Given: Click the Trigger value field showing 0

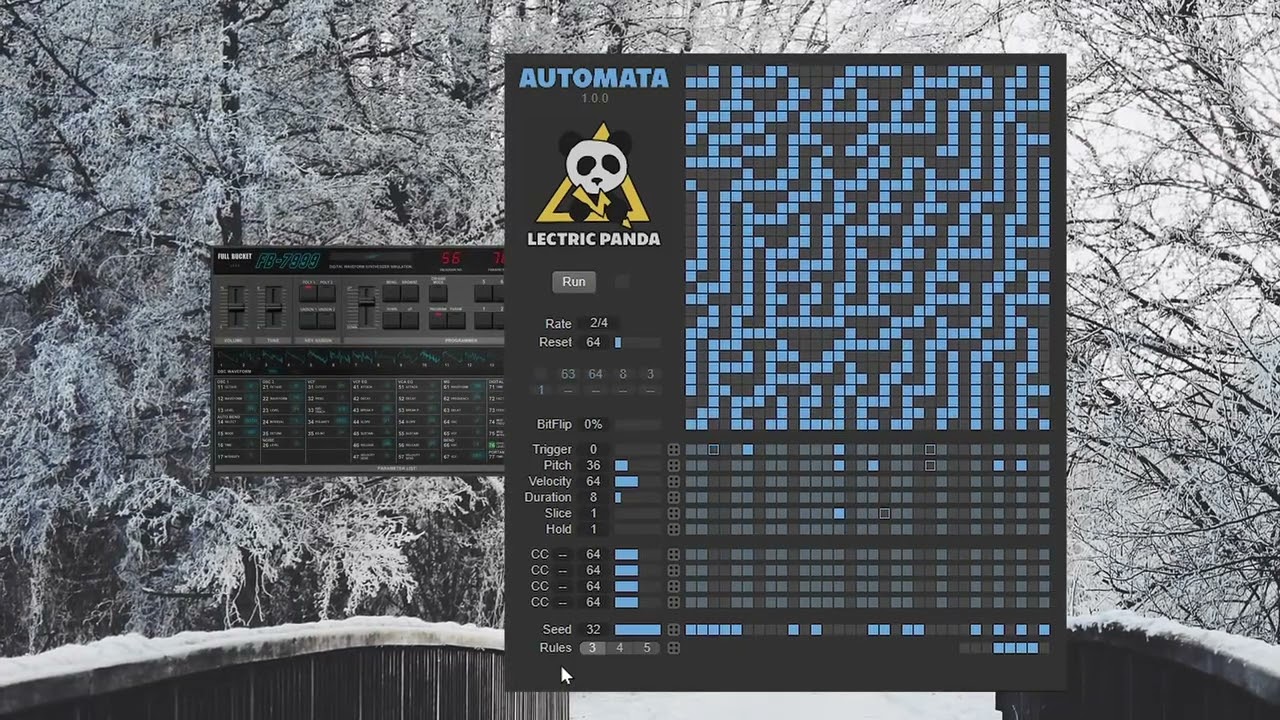Looking at the screenshot, I should 593,450.
